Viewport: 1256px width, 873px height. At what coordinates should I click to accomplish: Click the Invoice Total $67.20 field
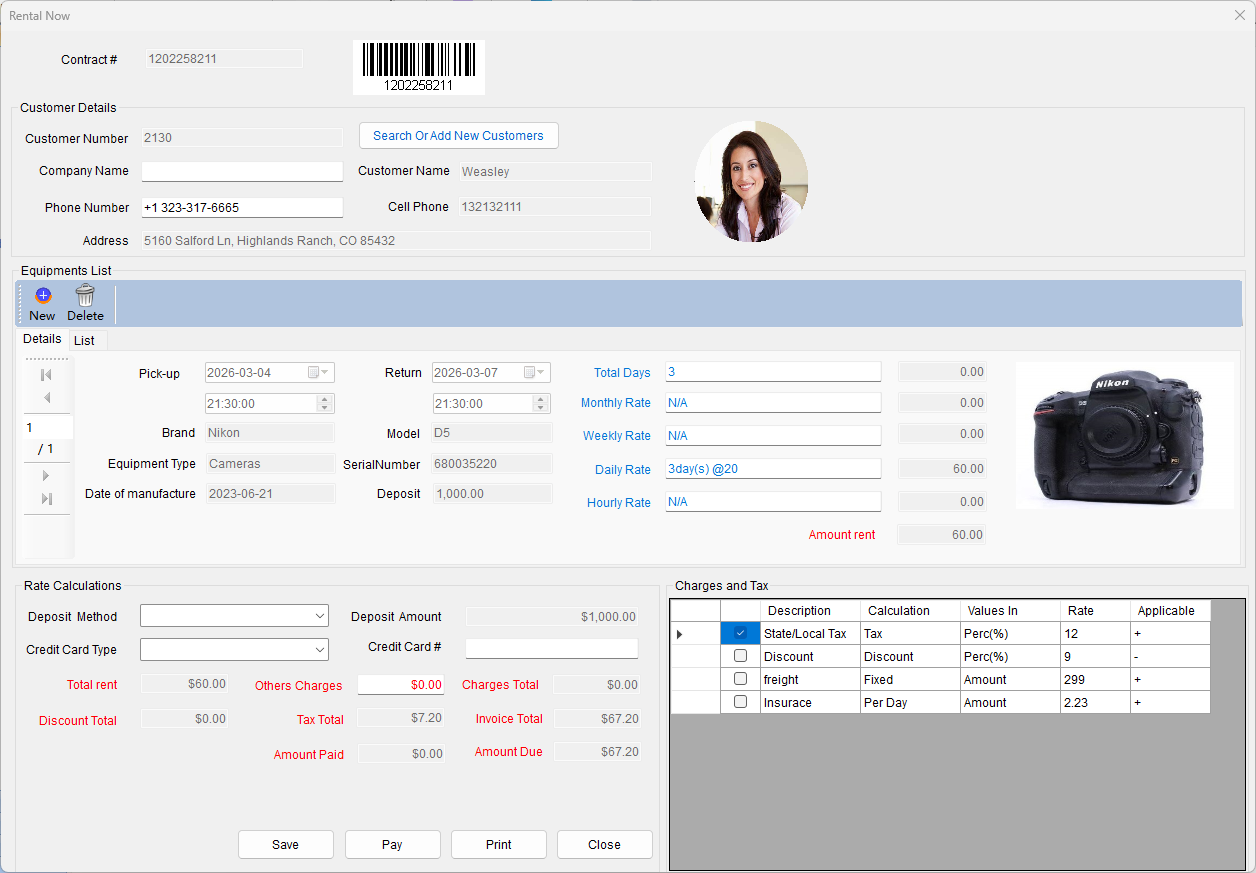click(597, 719)
